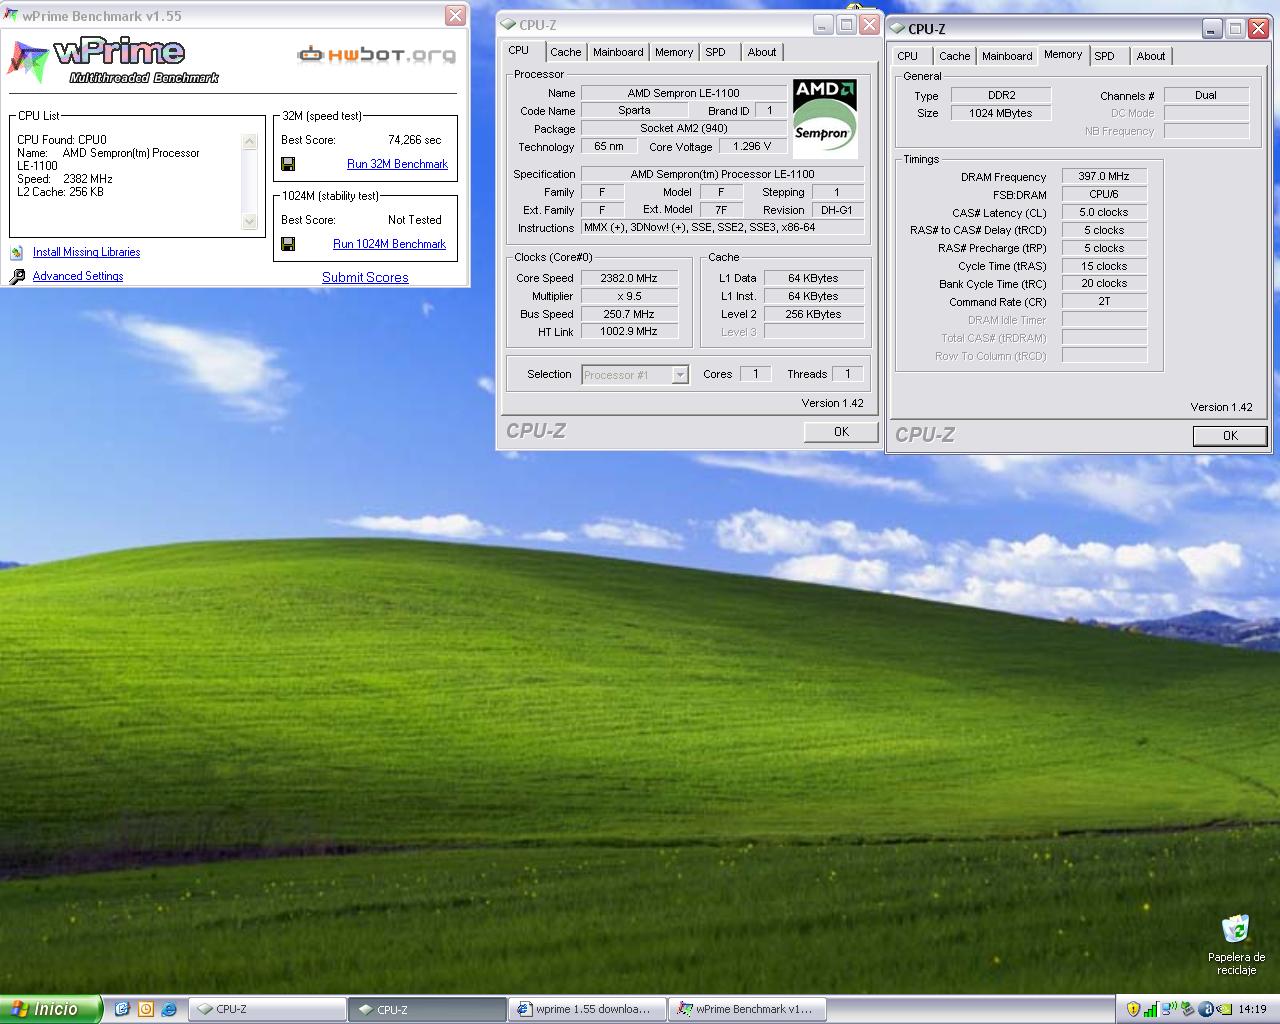Click the CPU list scrollbar up arrow
Image resolution: width=1280 pixels, height=1024 pixels.
coord(249,142)
